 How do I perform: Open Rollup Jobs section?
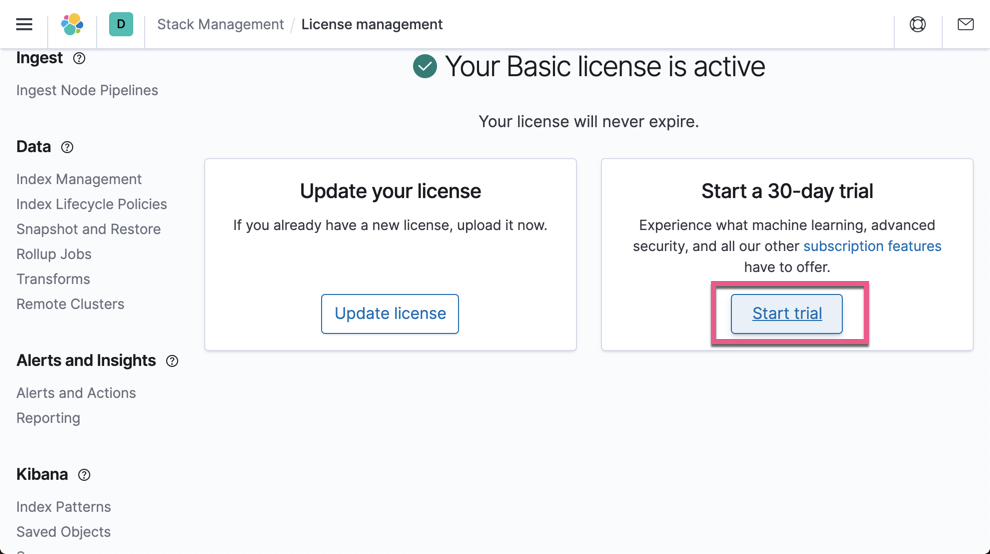click(54, 254)
